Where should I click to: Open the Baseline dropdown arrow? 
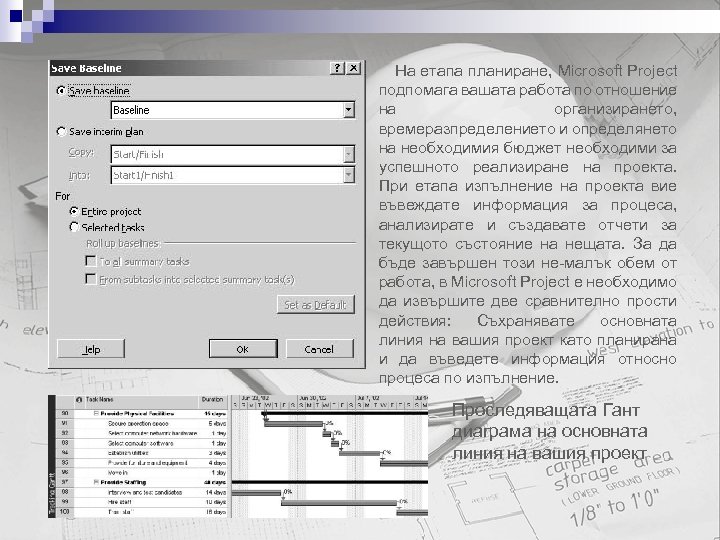point(349,110)
